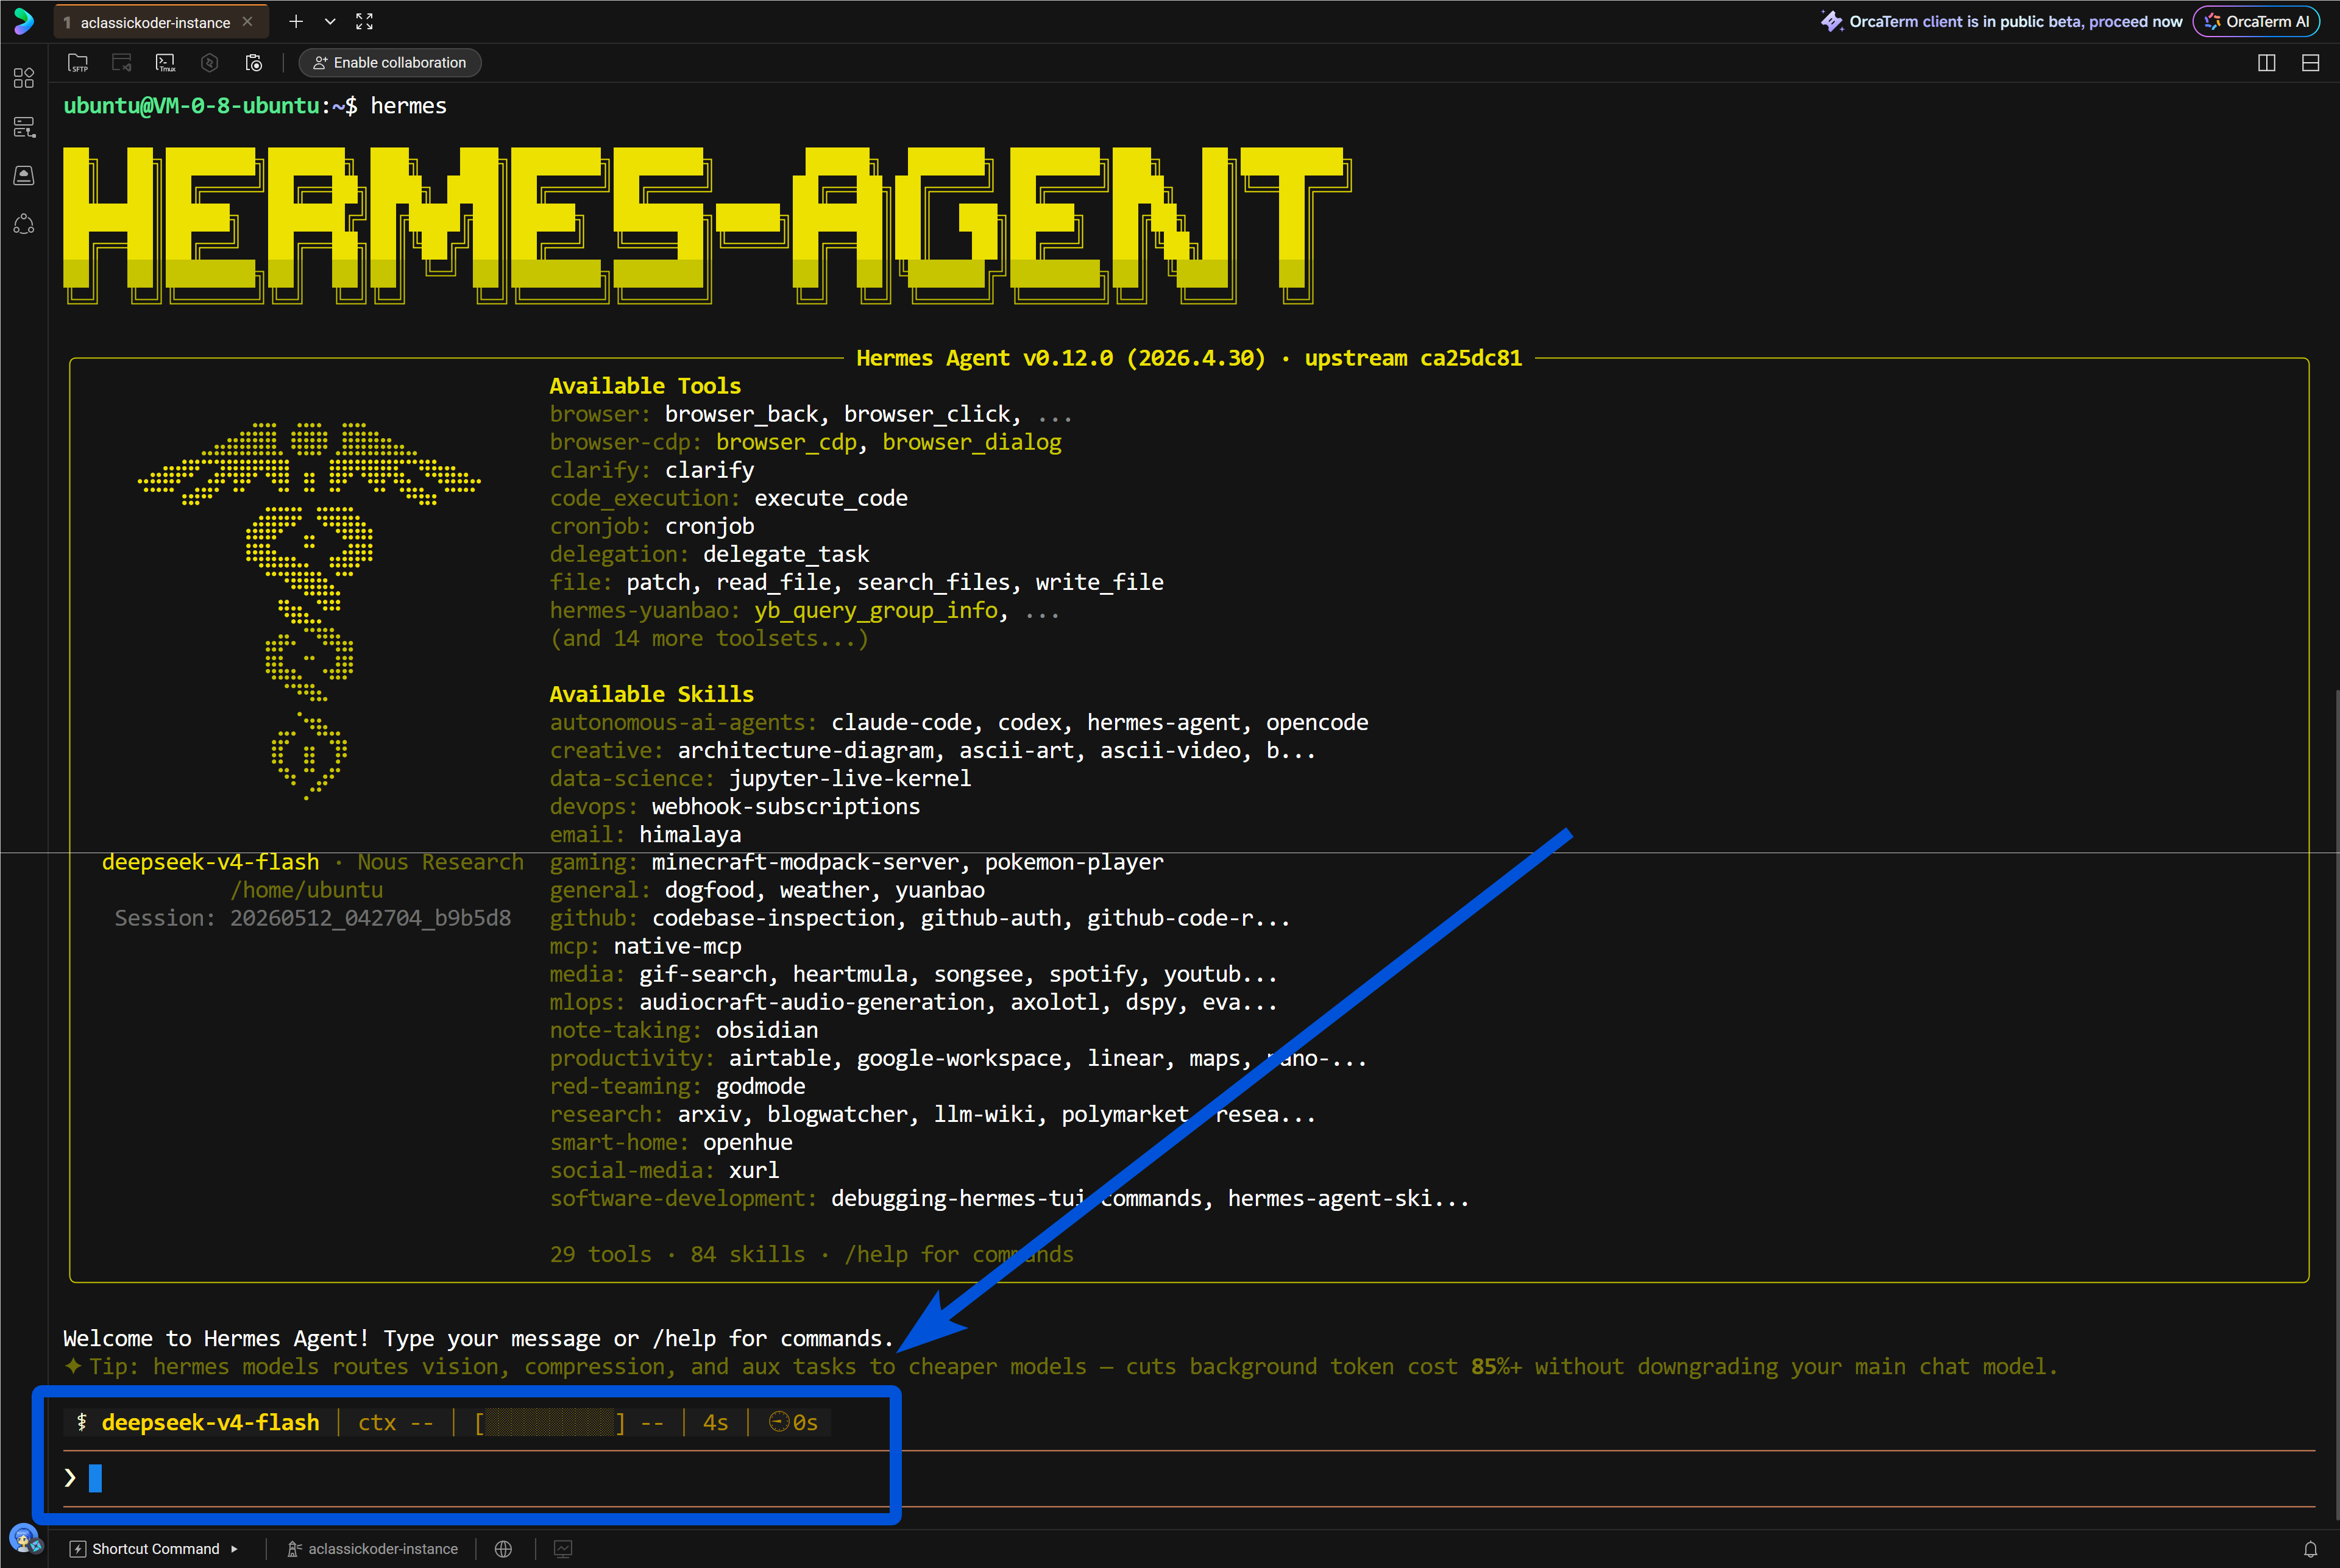Screen dimensions: 2340x1568
Task: Click the 'Session: 20260512_042704_b9b5d8' text
Action: (x=313, y=918)
